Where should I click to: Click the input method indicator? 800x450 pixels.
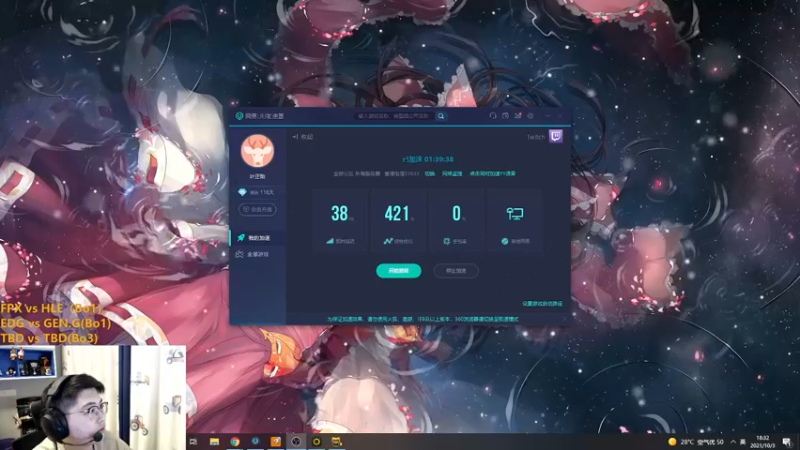743,442
